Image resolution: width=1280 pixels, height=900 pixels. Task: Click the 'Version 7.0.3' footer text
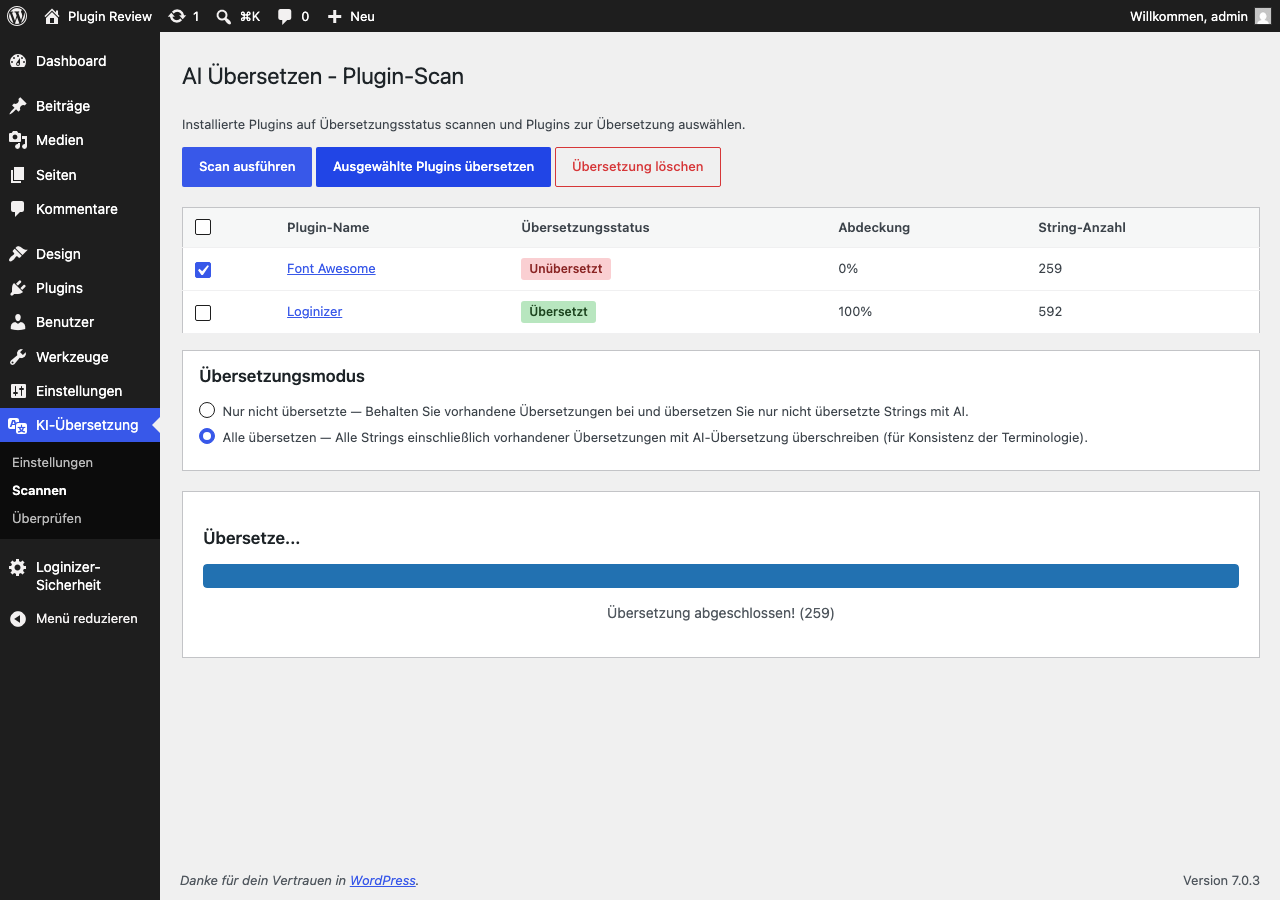(1221, 880)
